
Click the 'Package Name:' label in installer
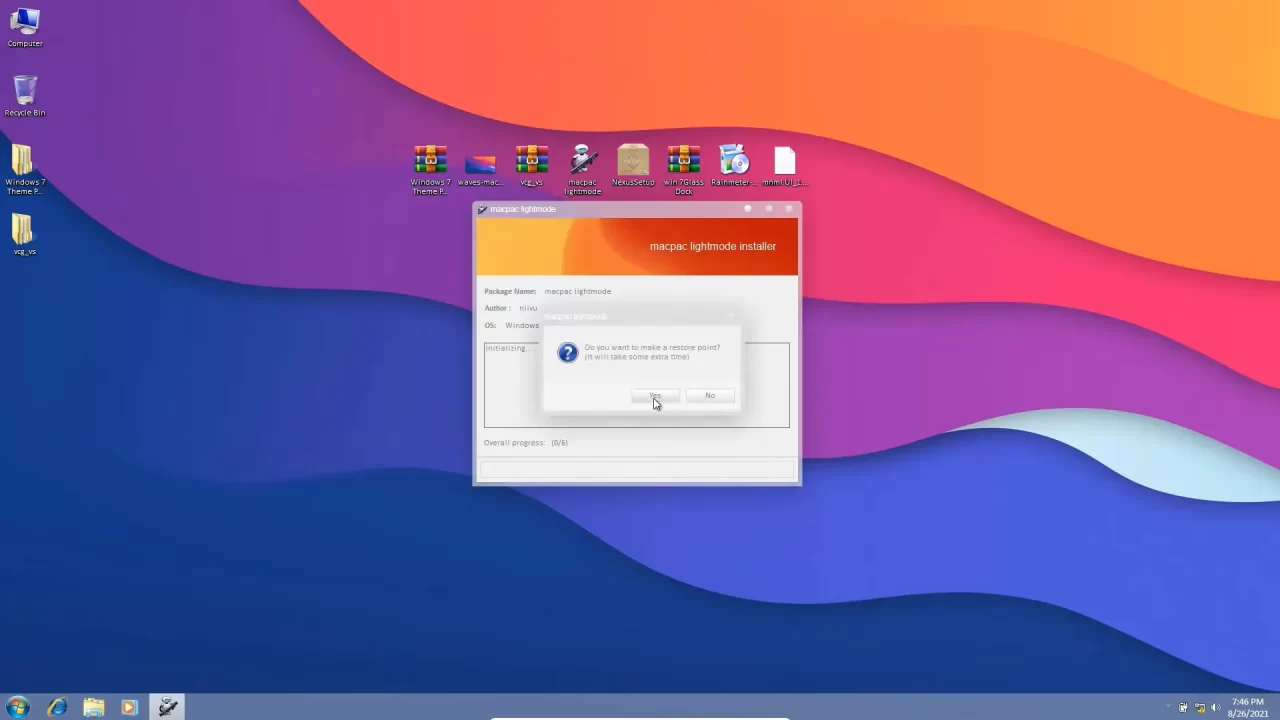click(x=510, y=291)
